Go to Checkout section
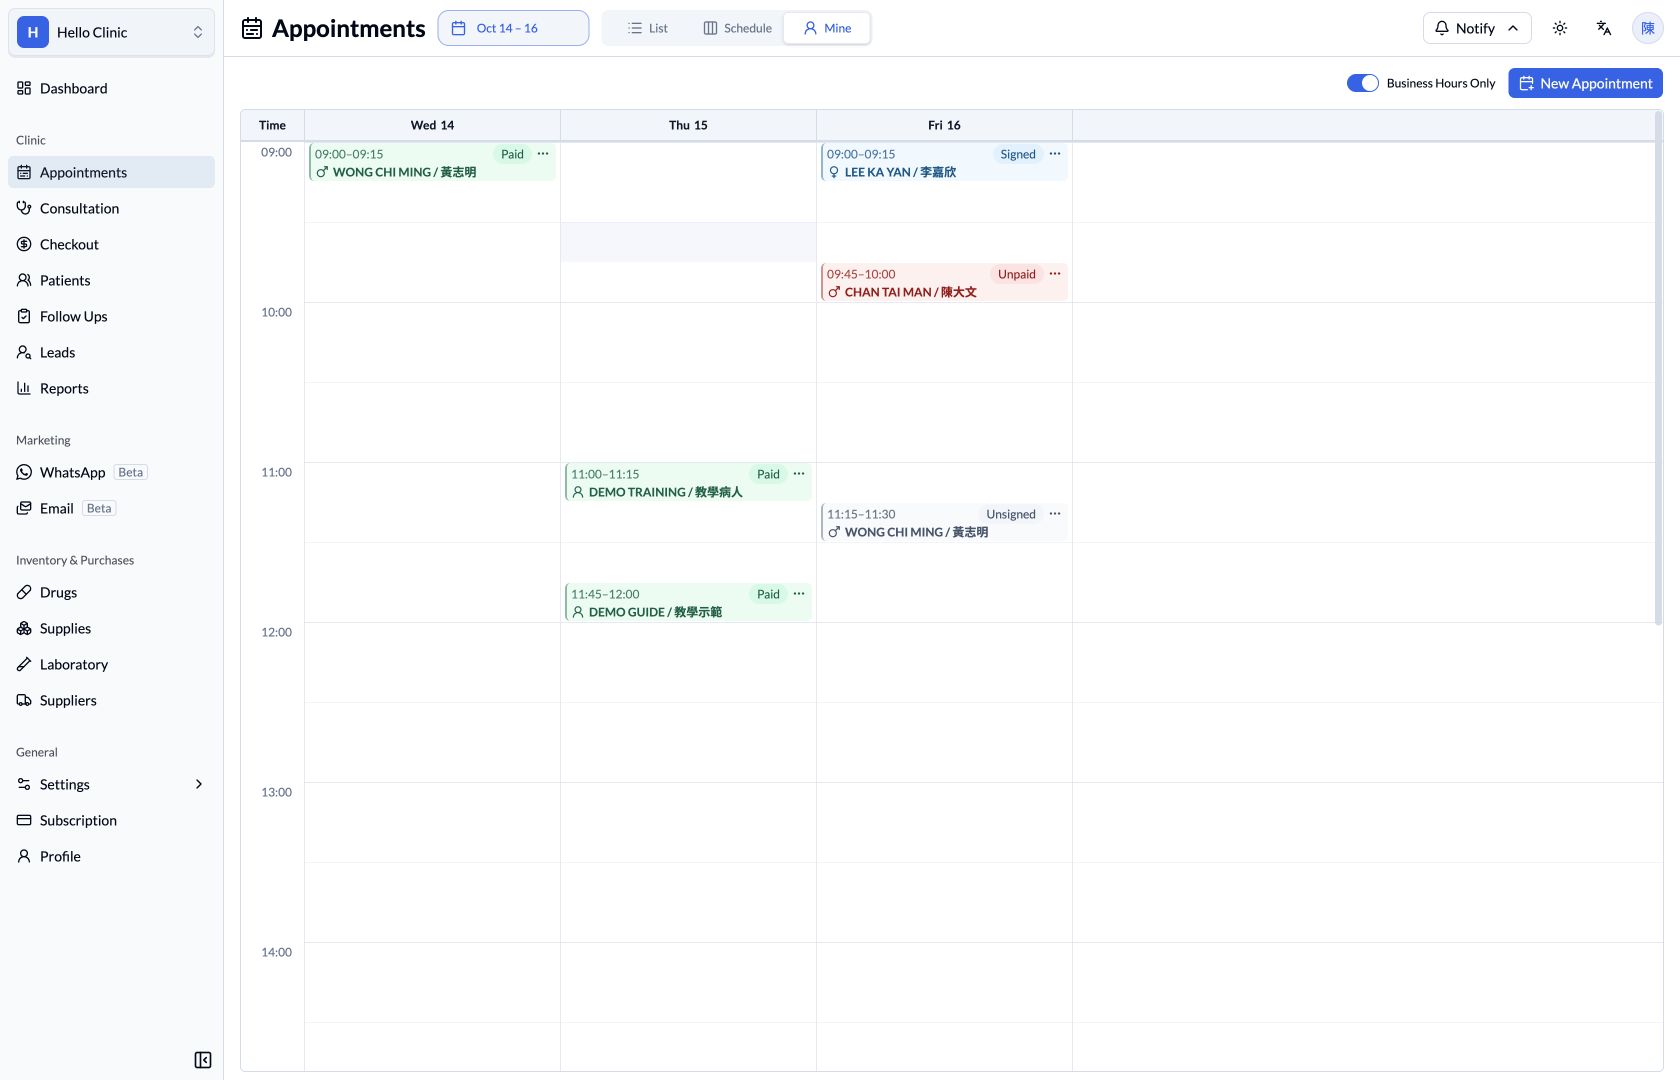Image resolution: width=1680 pixels, height=1080 pixels. coord(111,244)
